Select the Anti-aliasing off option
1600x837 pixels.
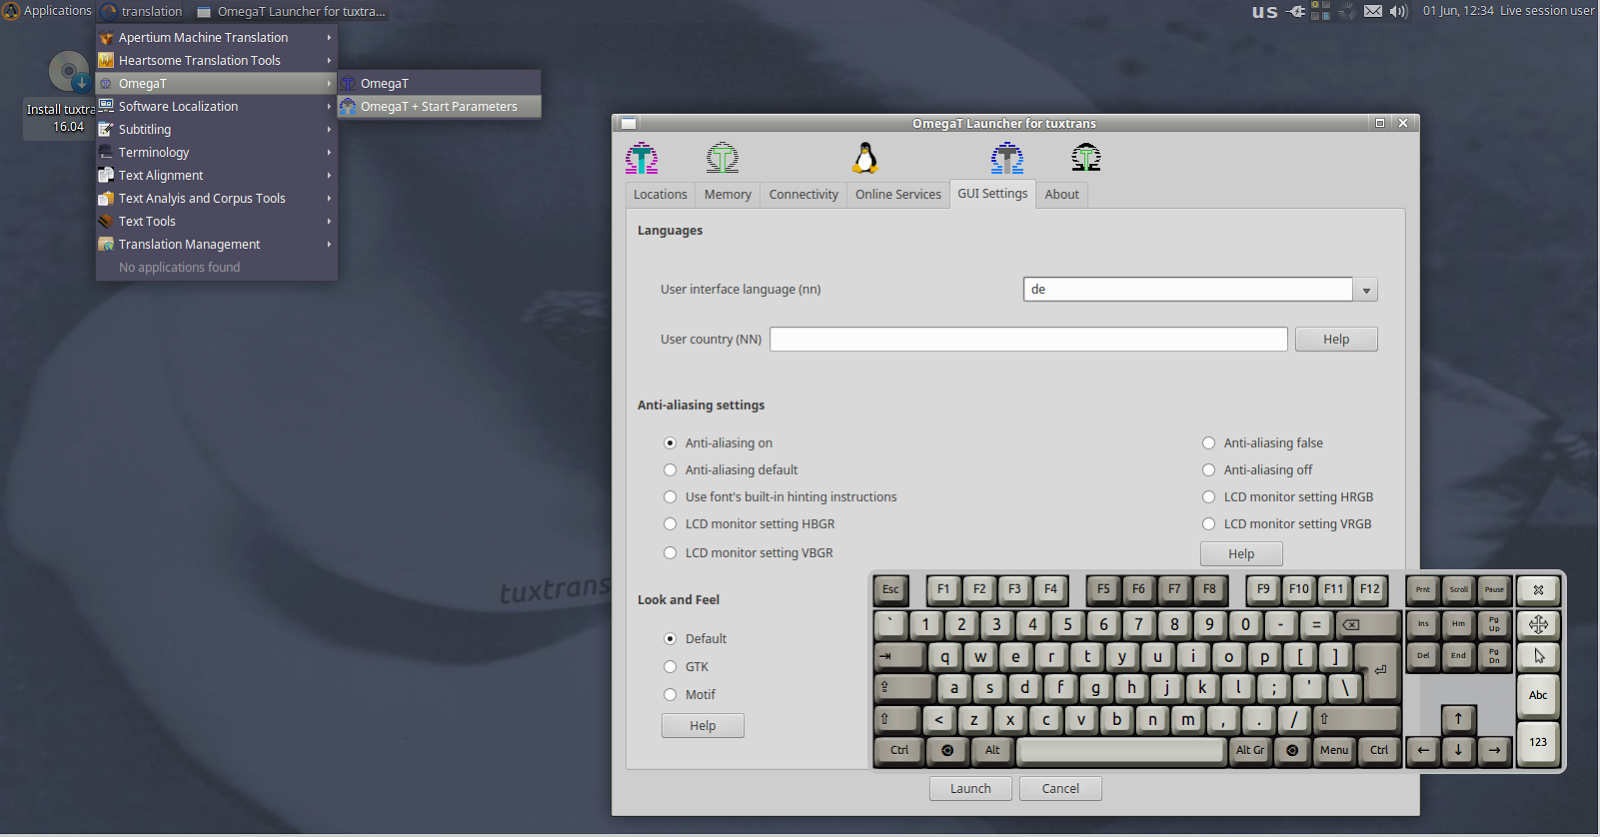(1209, 470)
